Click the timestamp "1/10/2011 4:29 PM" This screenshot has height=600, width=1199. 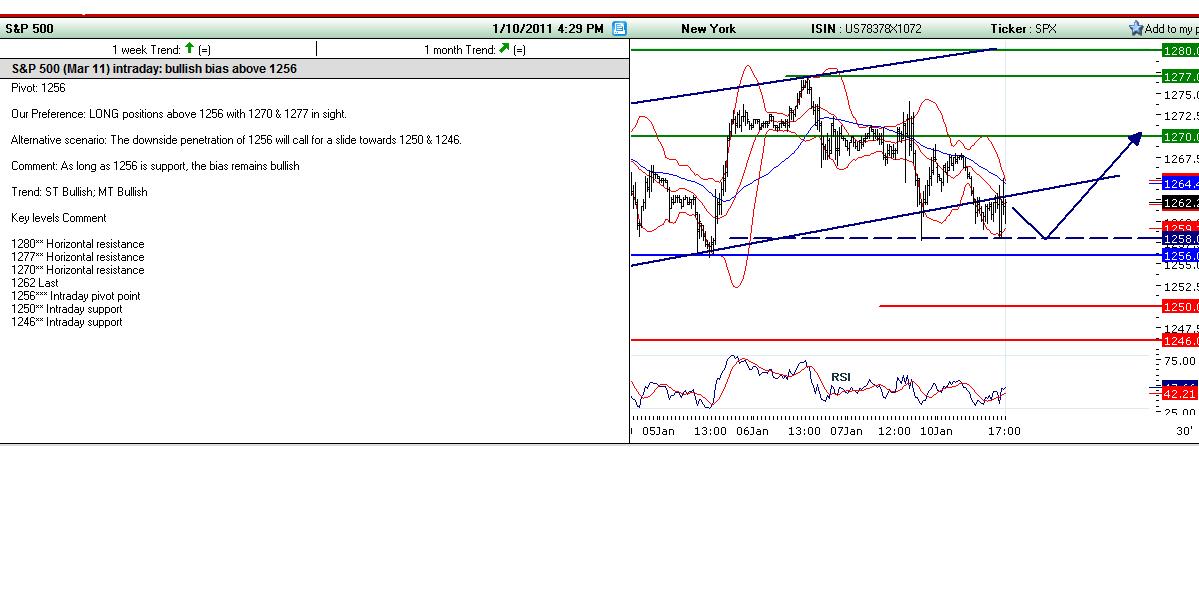coord(548,29)
